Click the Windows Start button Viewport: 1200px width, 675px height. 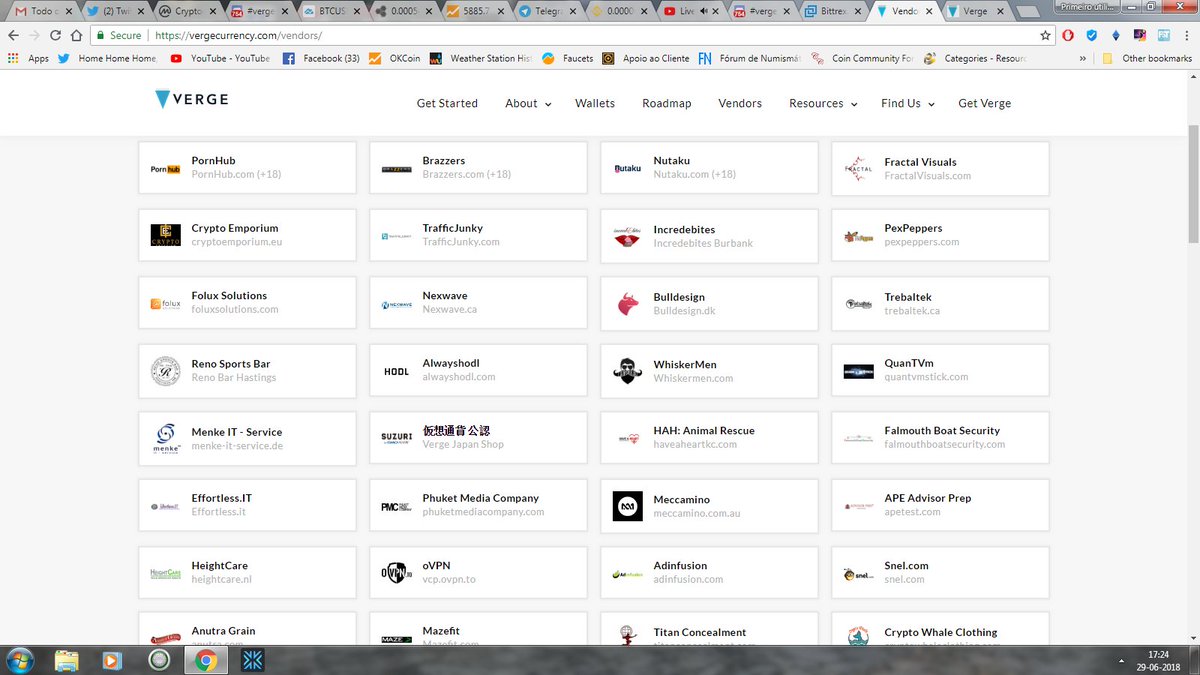pyautogui.click(x=19, y=660)
